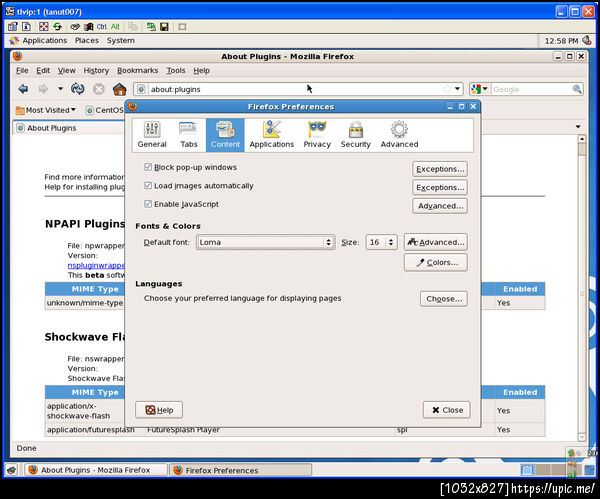
Task: Toggle Block pop-up windows checkbox
Action: [x=148, y=167]
